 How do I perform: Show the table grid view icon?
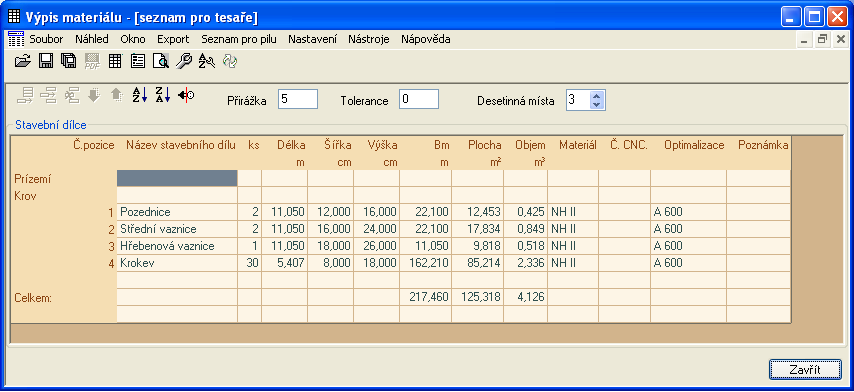click(115, 61)
